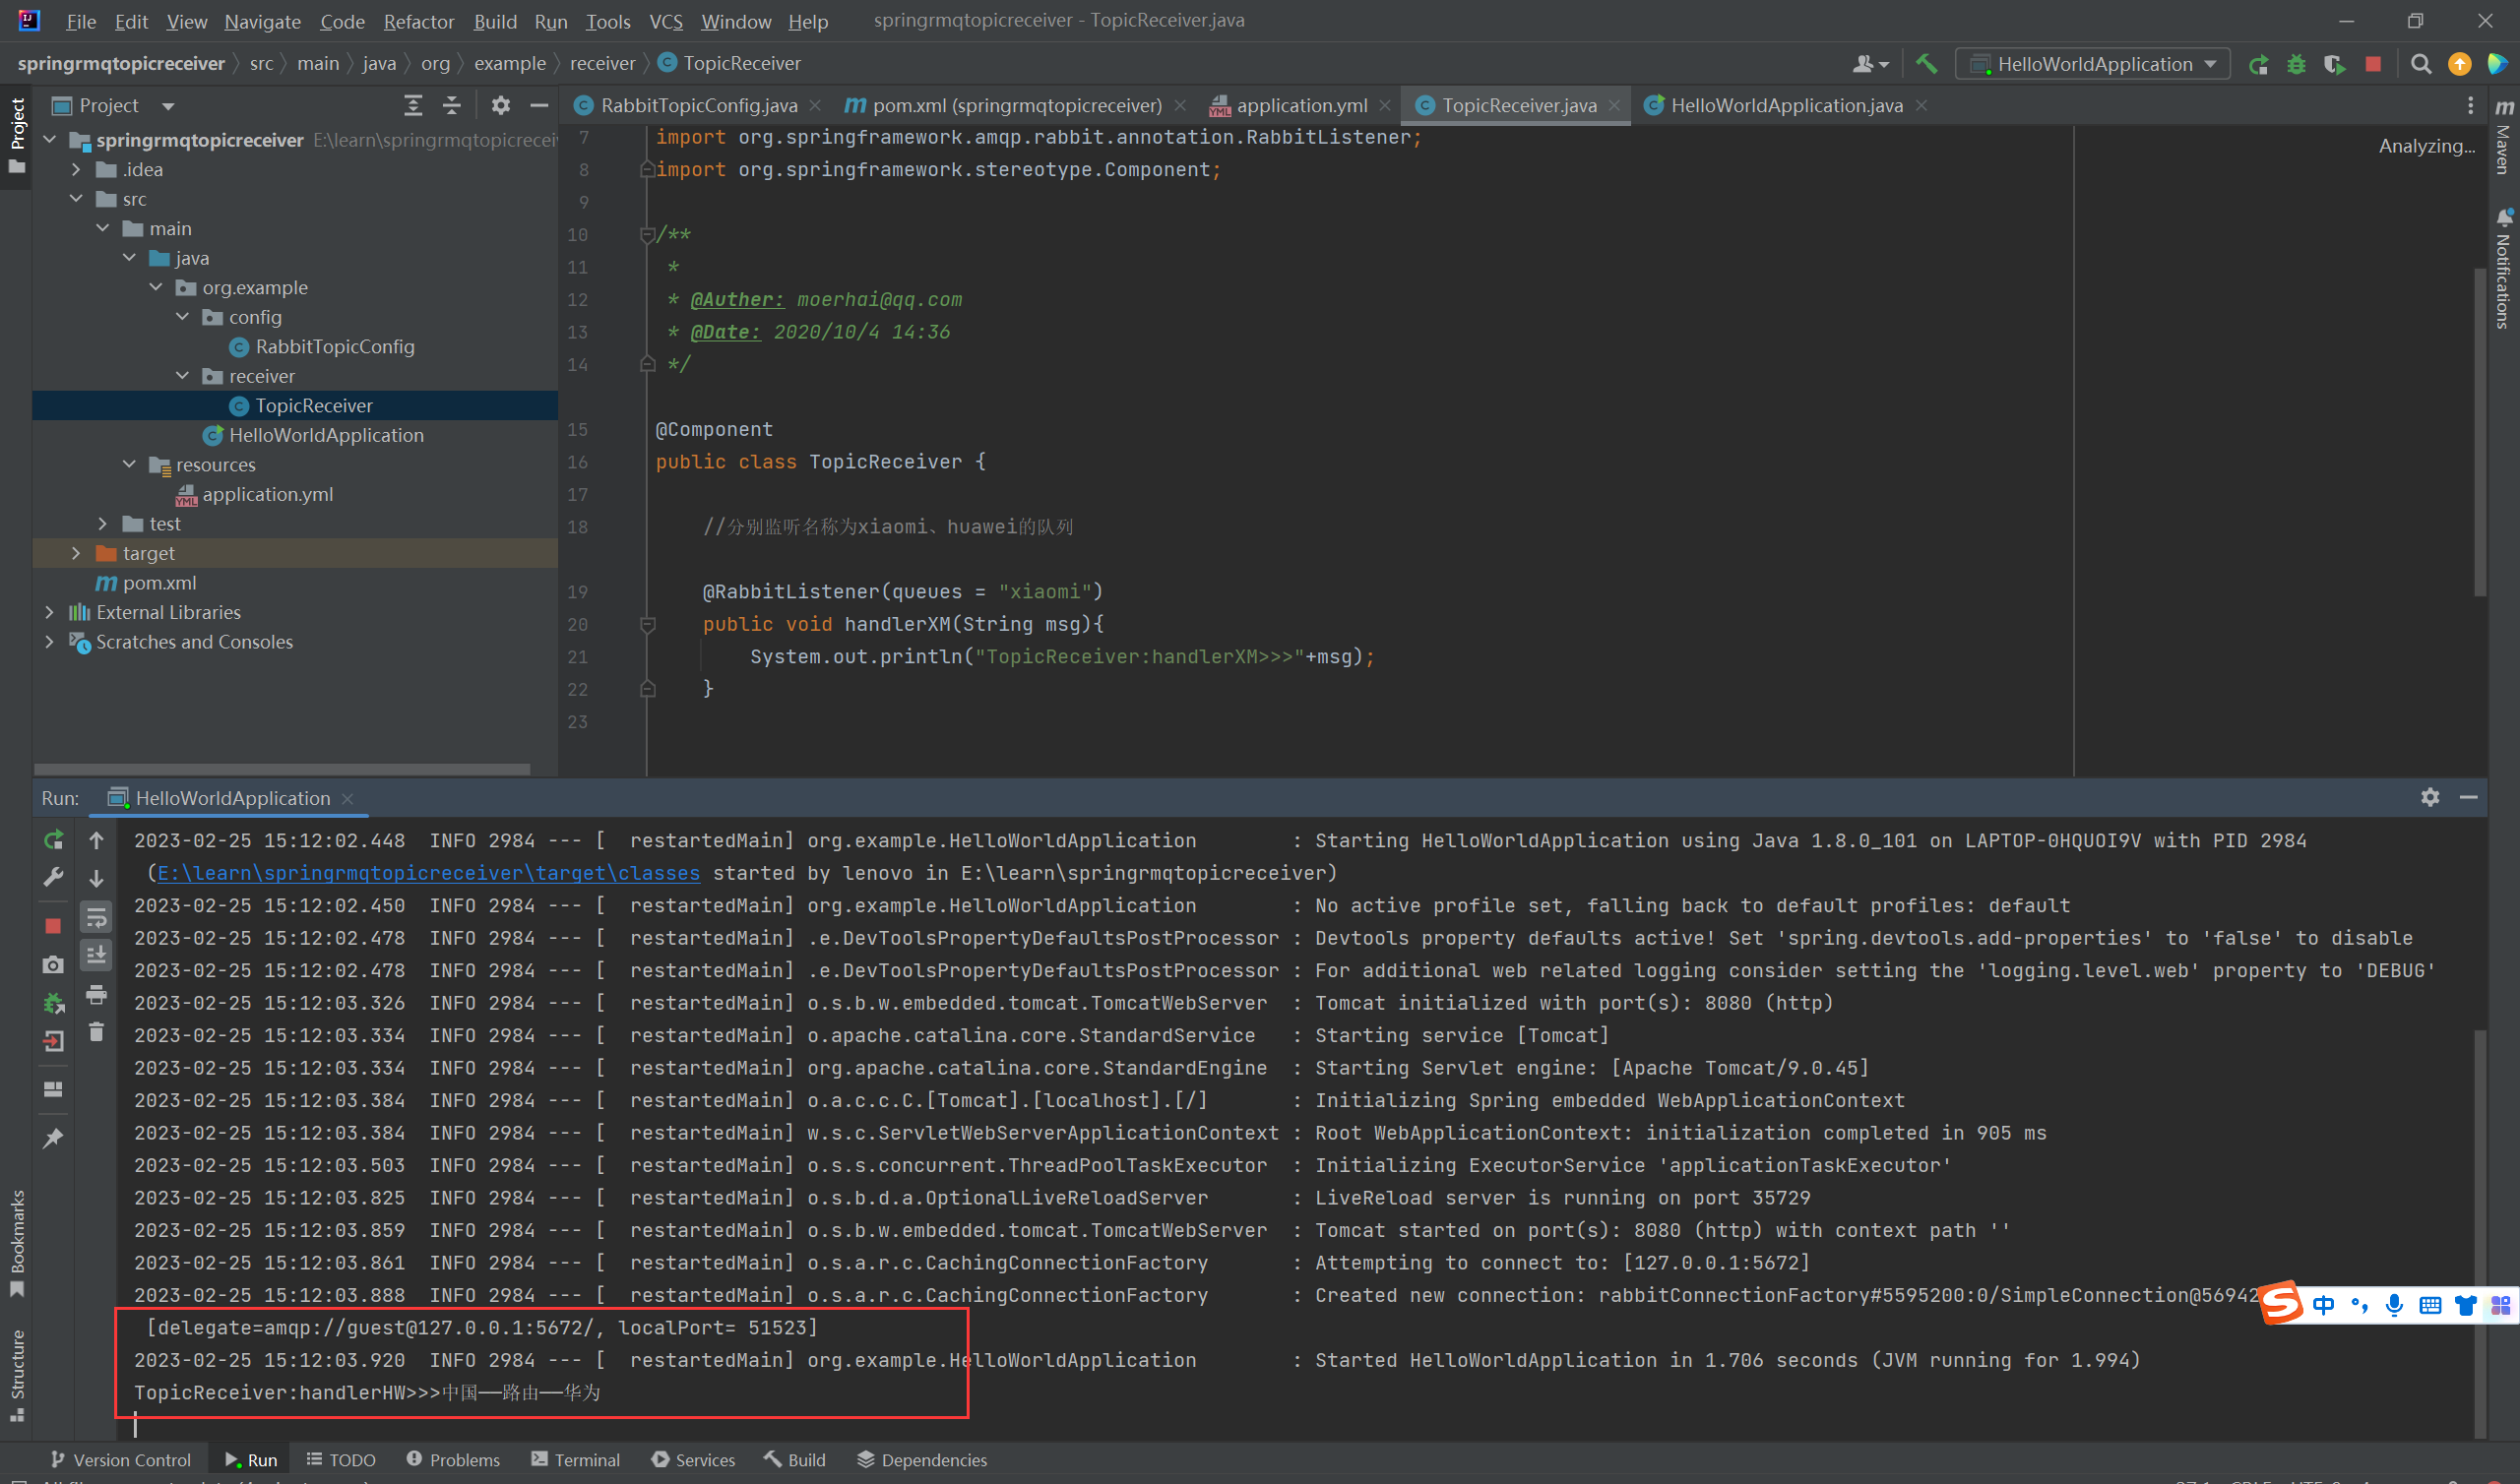Image resolution: width=2520 pixels, height=1484 pixels.
Task: Open the Refactor menu
Action: click(x=418, y=21)
